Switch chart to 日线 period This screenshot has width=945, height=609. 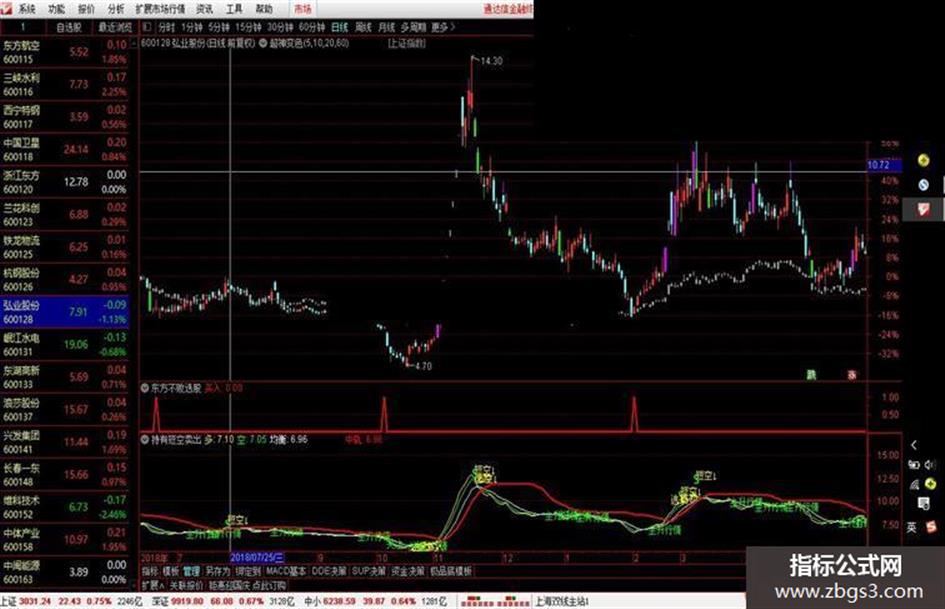(x=341, y=27)
